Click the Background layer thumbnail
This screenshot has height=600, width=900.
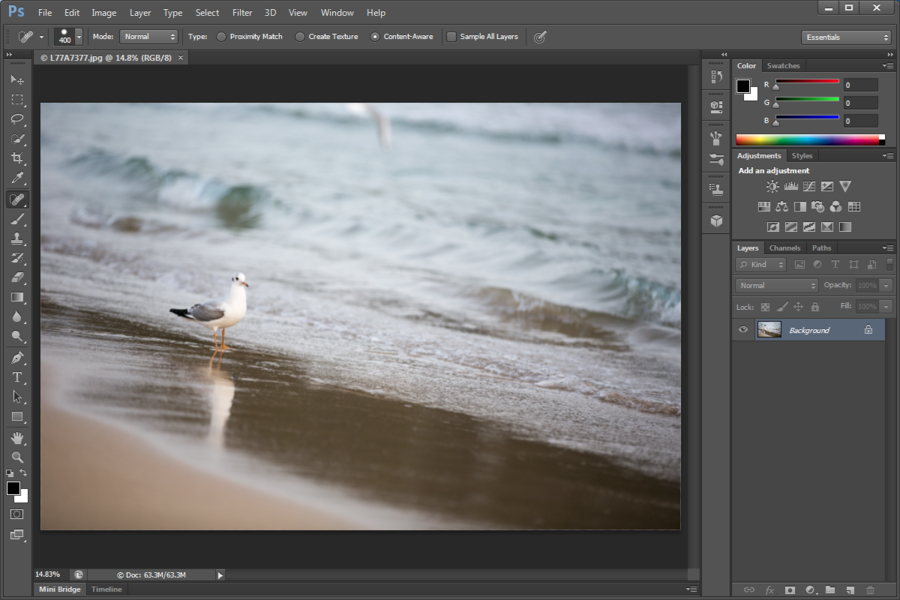click(x=769, y=330)
